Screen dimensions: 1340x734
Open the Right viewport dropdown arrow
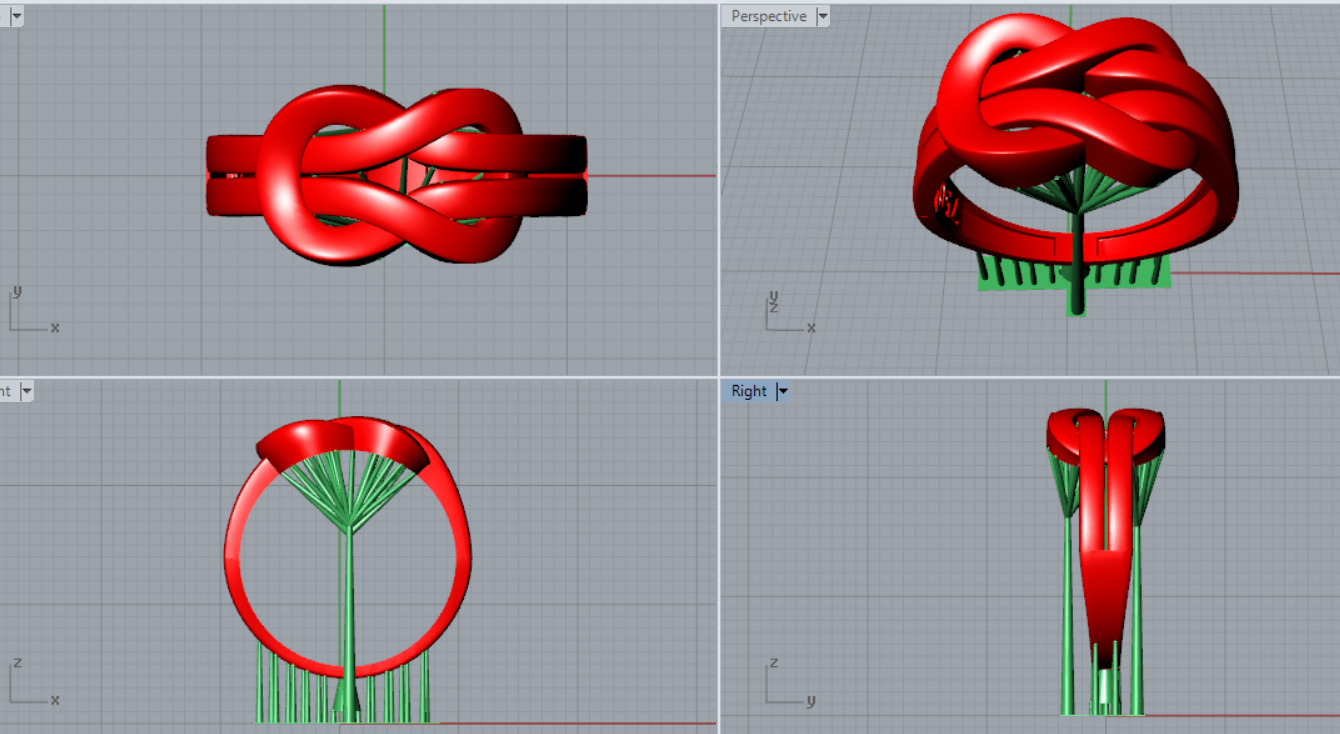click(783, 391)
